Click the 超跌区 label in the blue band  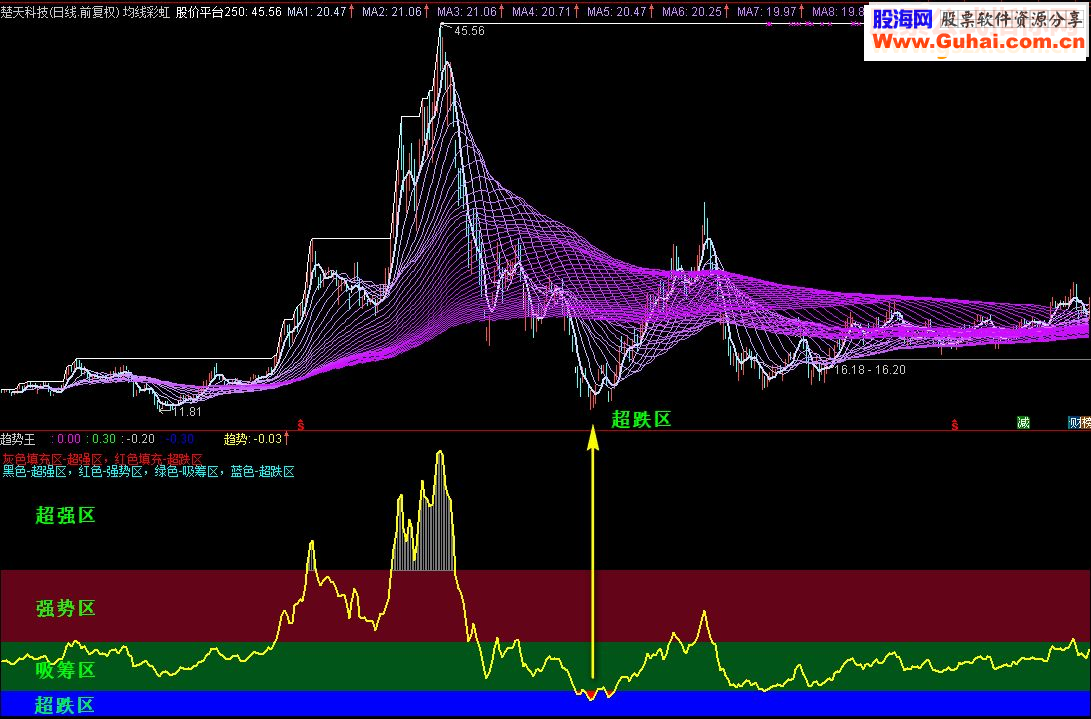click(65, 705)
